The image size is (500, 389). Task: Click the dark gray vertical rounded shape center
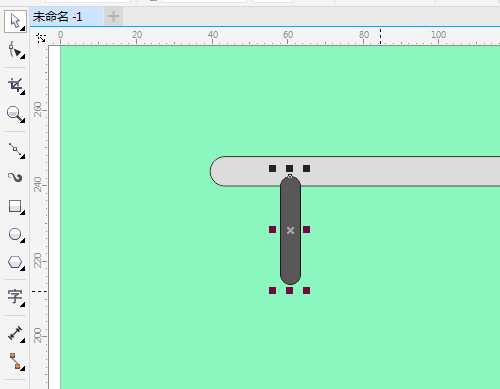(x=290, y=230)
